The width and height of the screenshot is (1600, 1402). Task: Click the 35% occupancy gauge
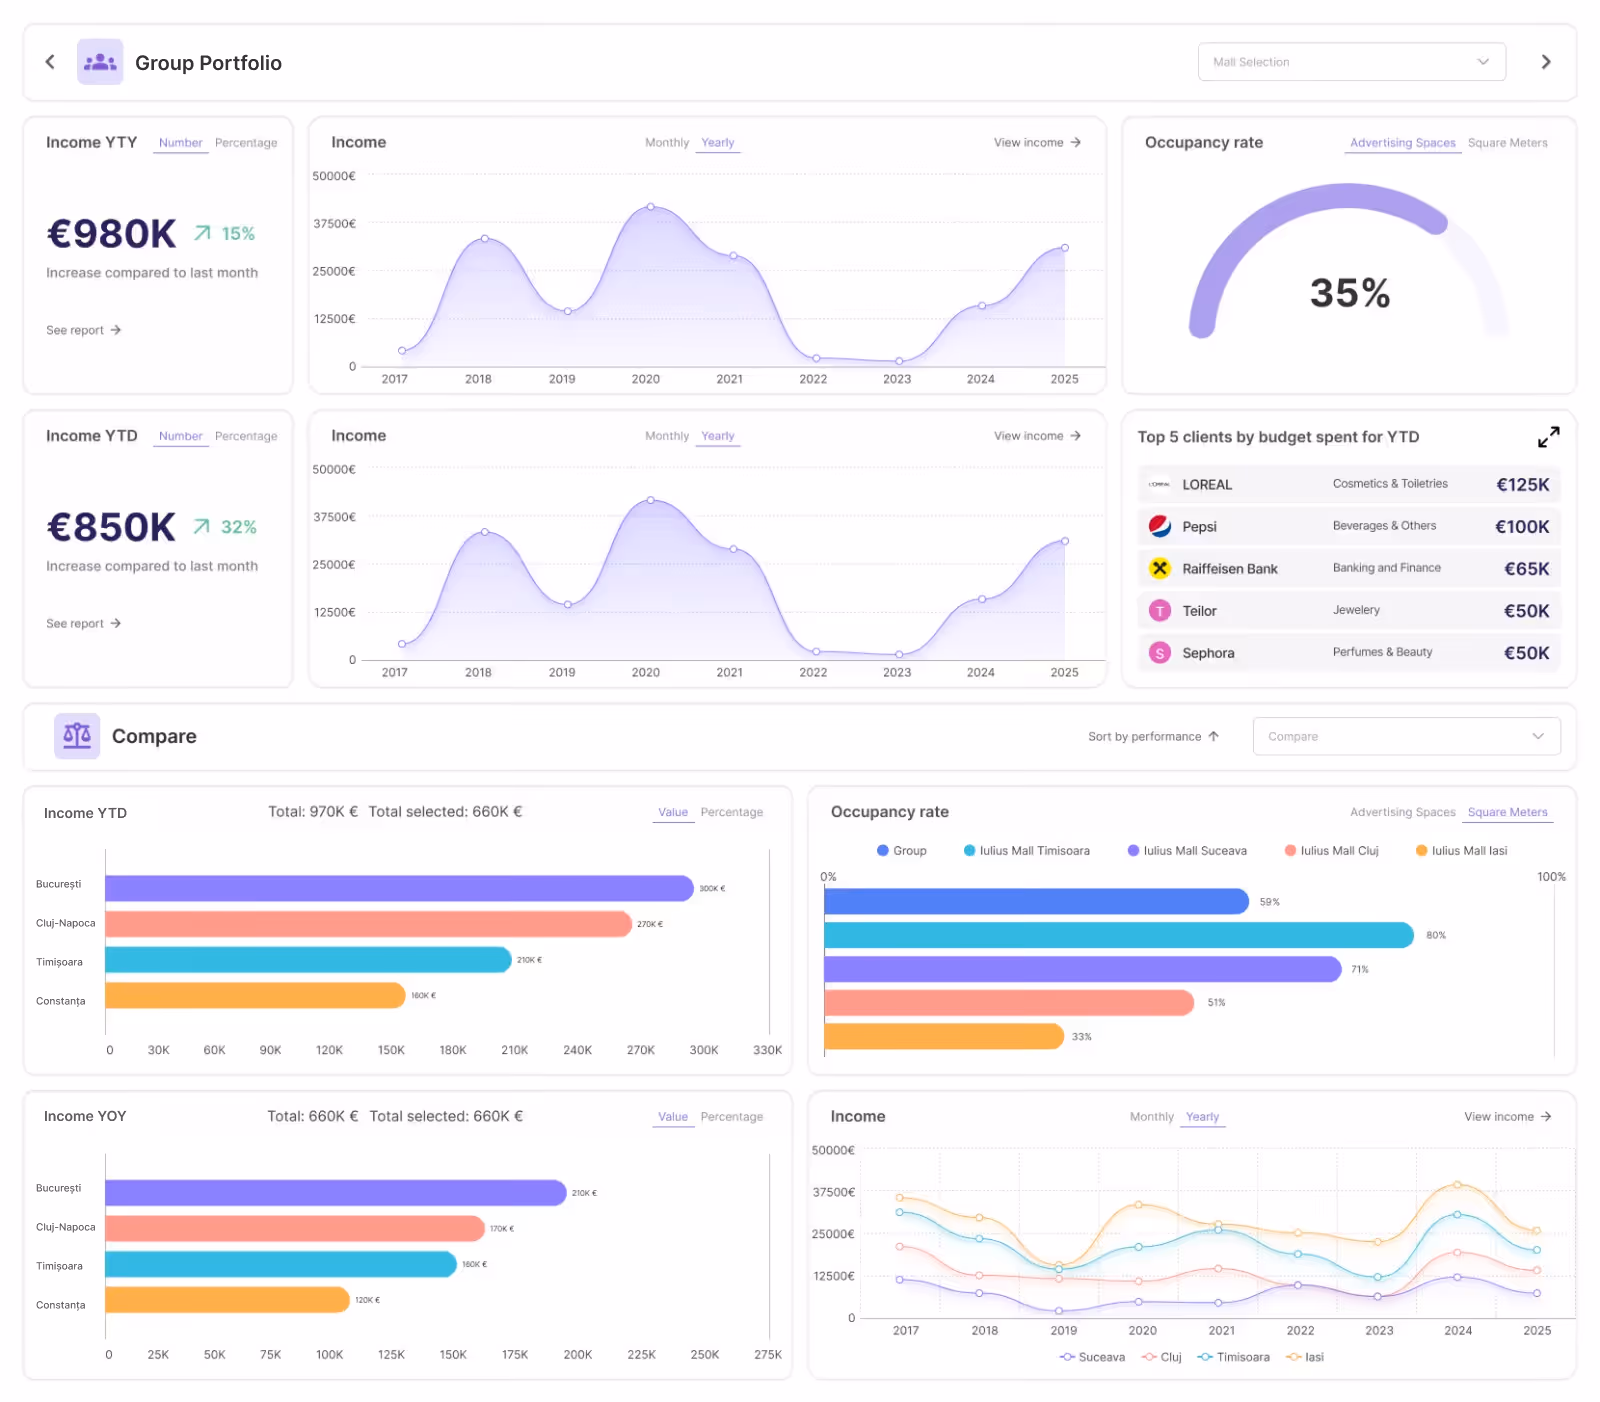(1349, 293)
